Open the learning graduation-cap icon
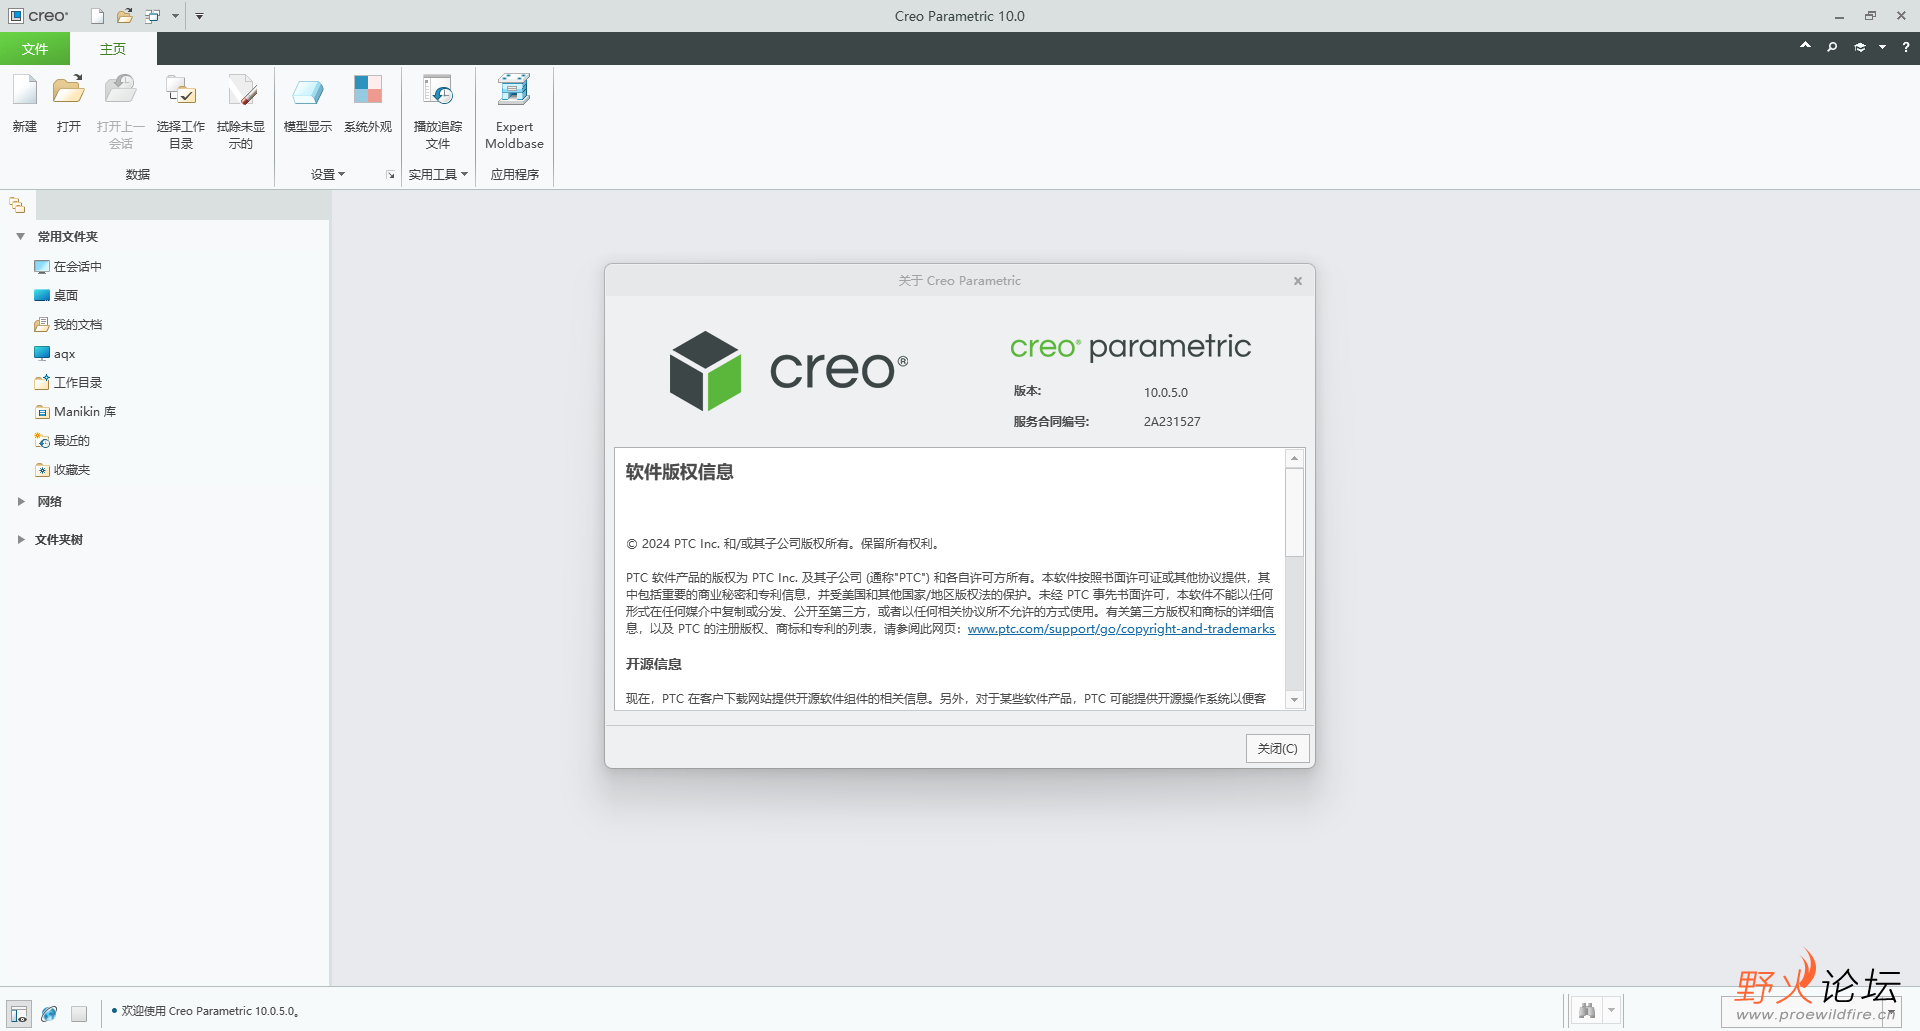The image size is (1920, 1031). pos(1860,47)
